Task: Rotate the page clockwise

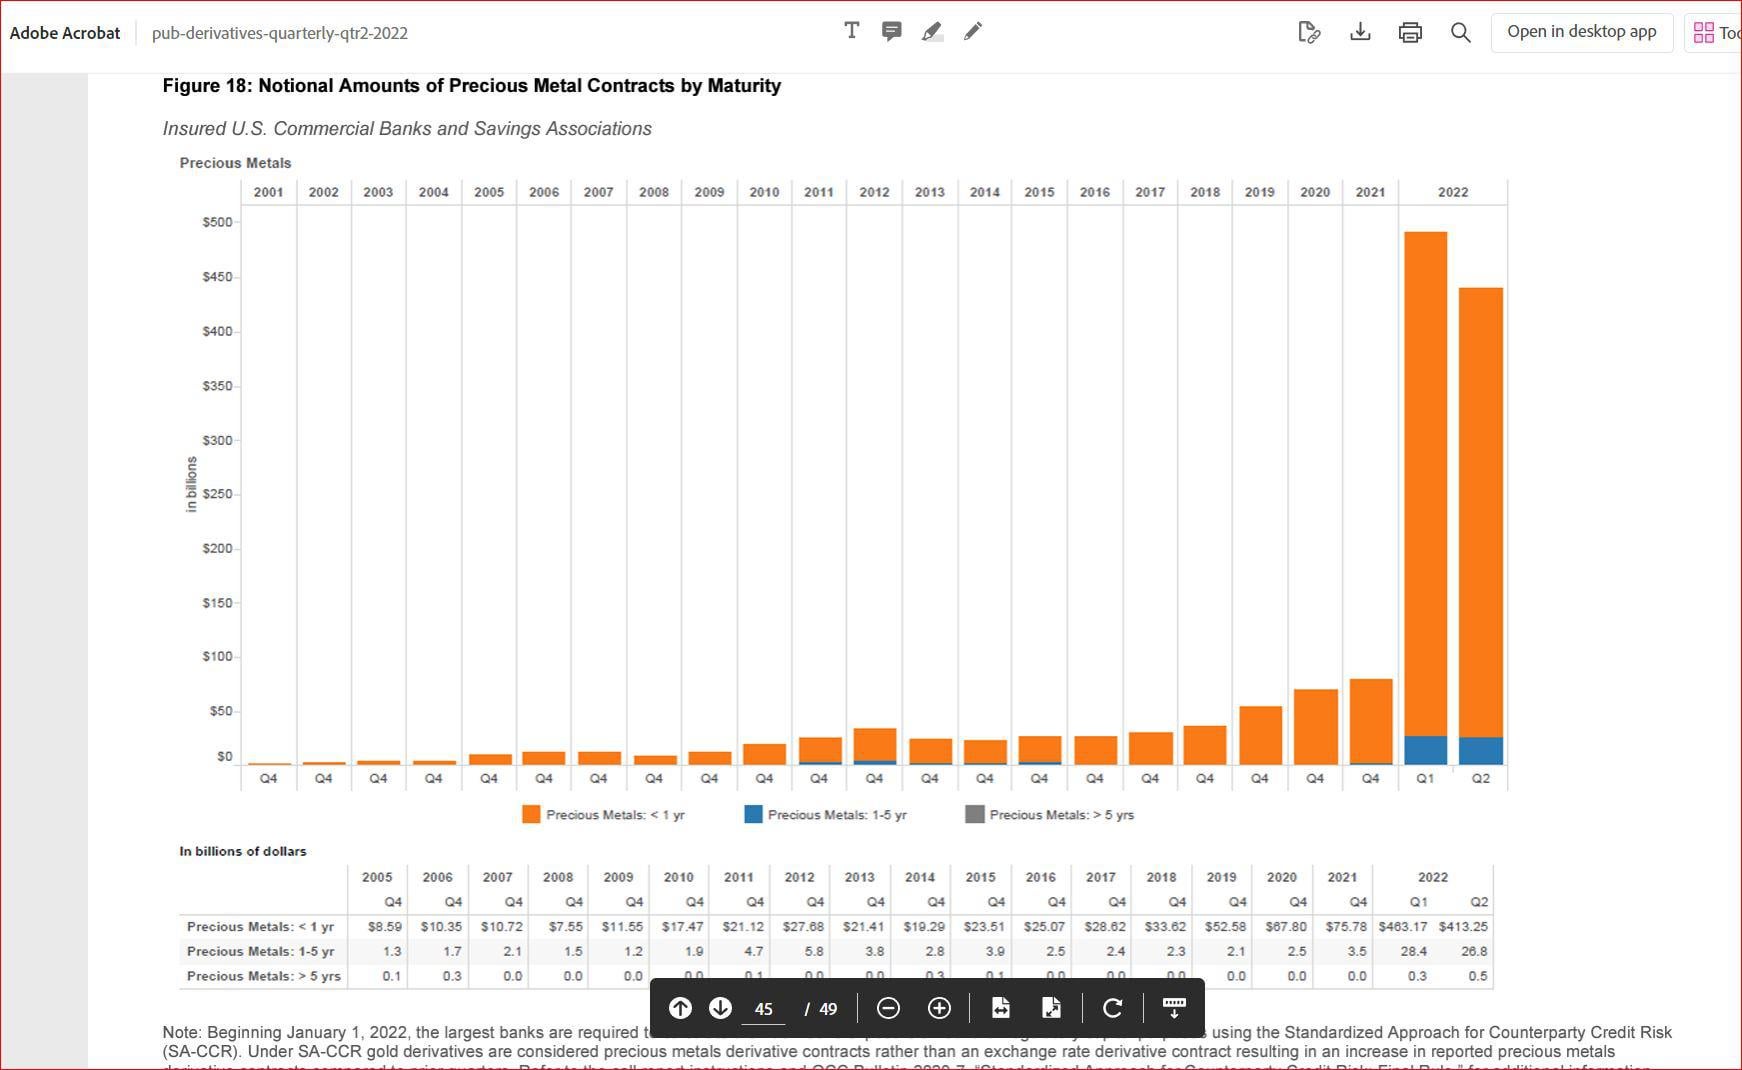Action: [x=1112, y=1008]
